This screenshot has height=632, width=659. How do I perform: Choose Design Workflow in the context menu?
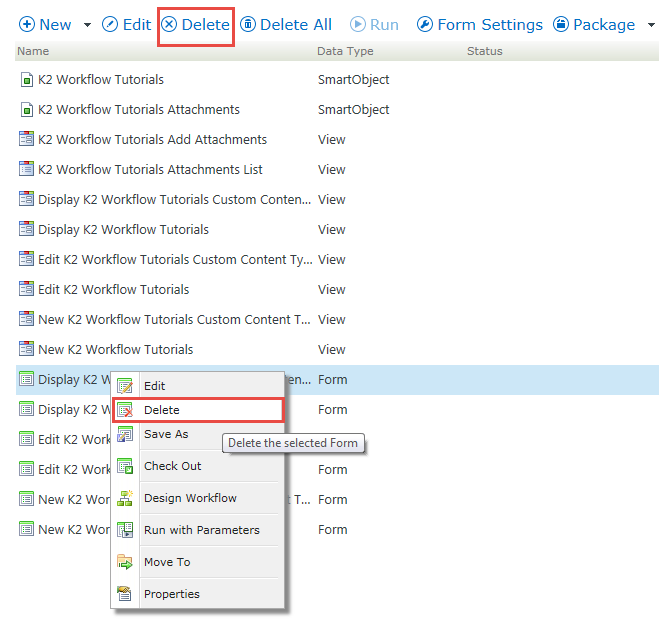(x=198, y=498)
